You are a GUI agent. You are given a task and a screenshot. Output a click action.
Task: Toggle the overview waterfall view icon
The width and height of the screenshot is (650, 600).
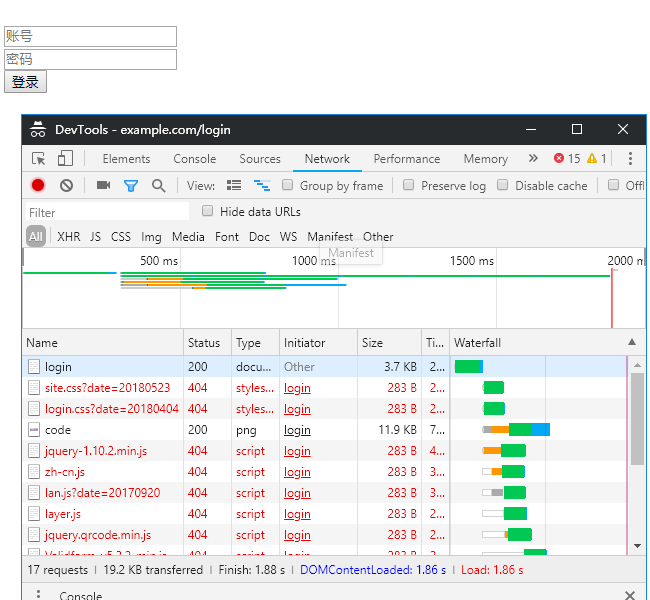click(262, 185)
